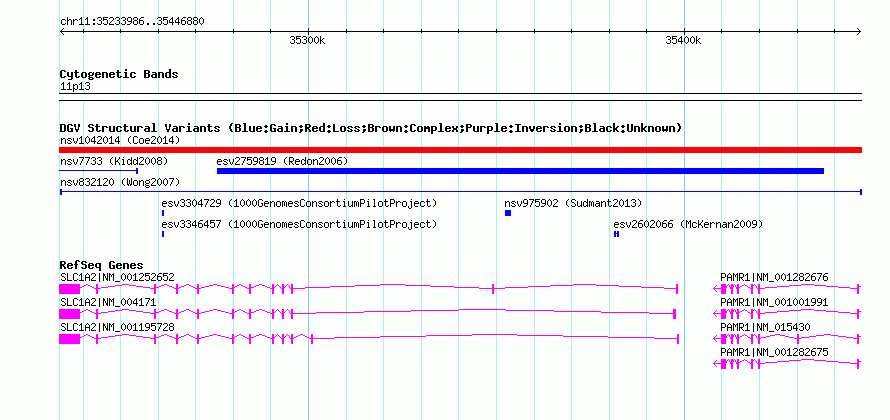Click the PAMR1|NM_001282675 transcript label
The width and height of the screenshot is (890, 420).
tap(774, 352)
